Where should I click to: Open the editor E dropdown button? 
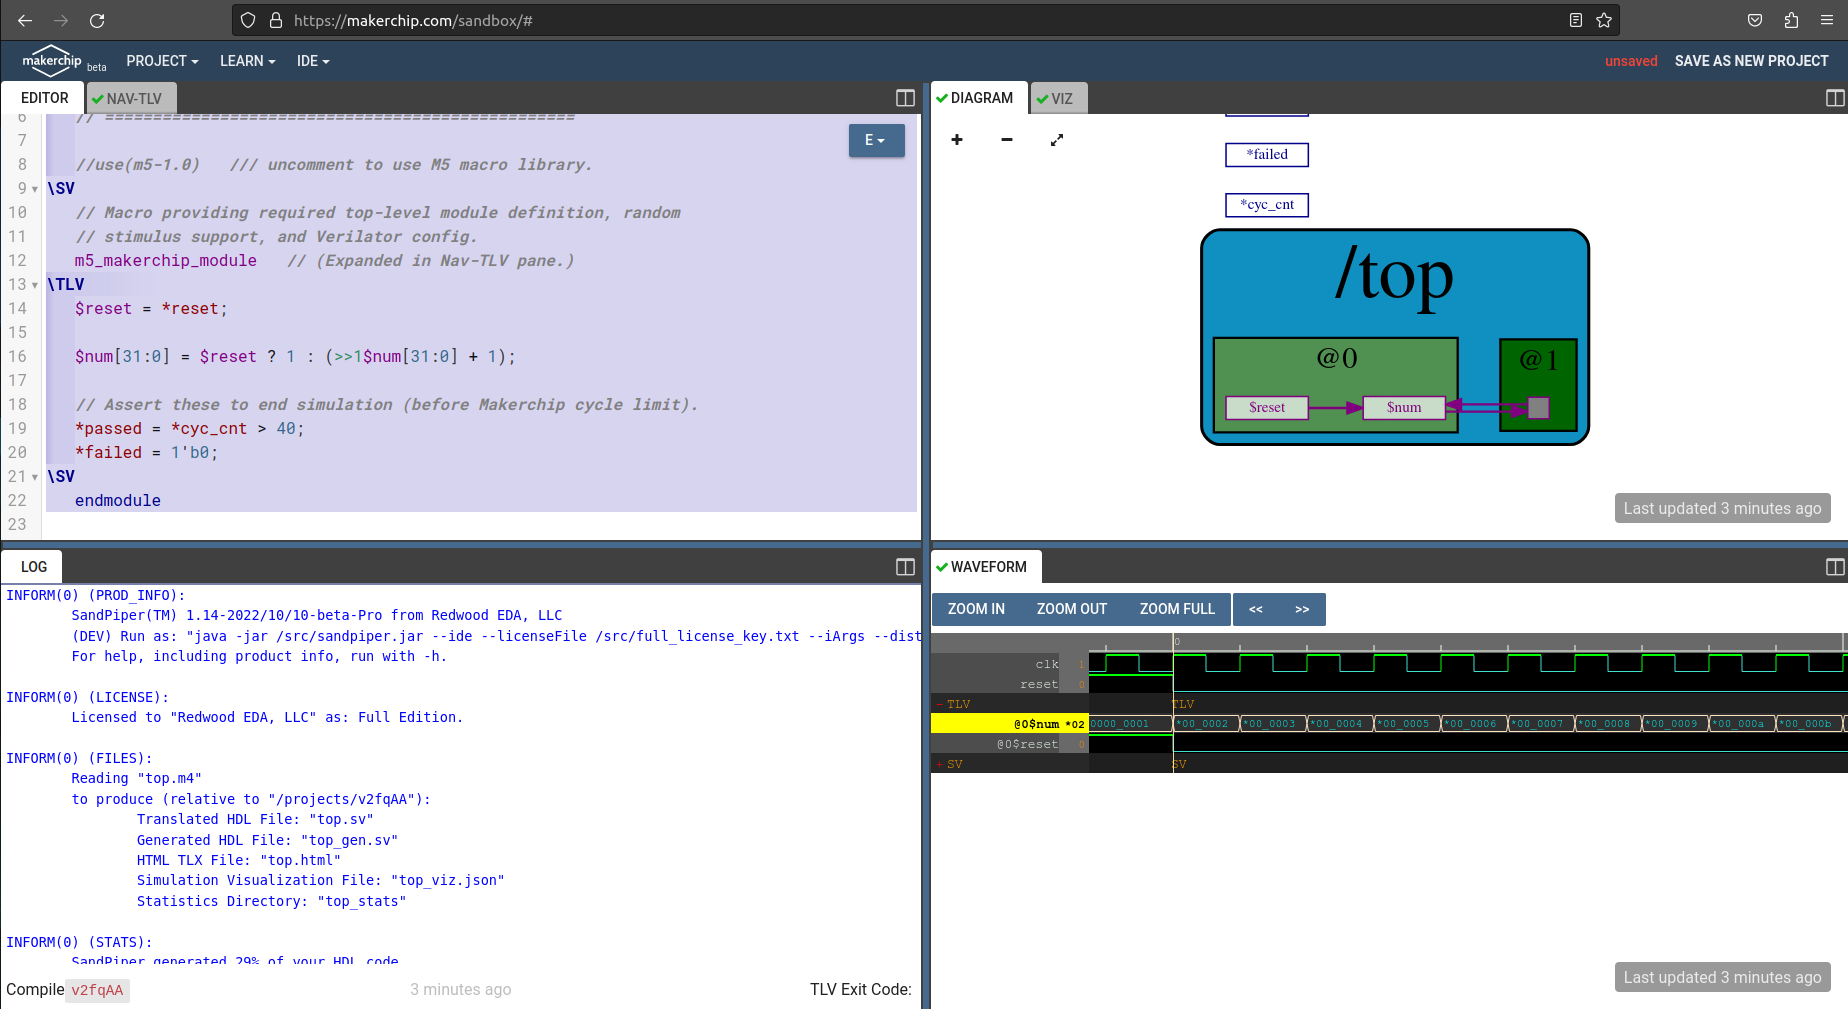(876, 140)
